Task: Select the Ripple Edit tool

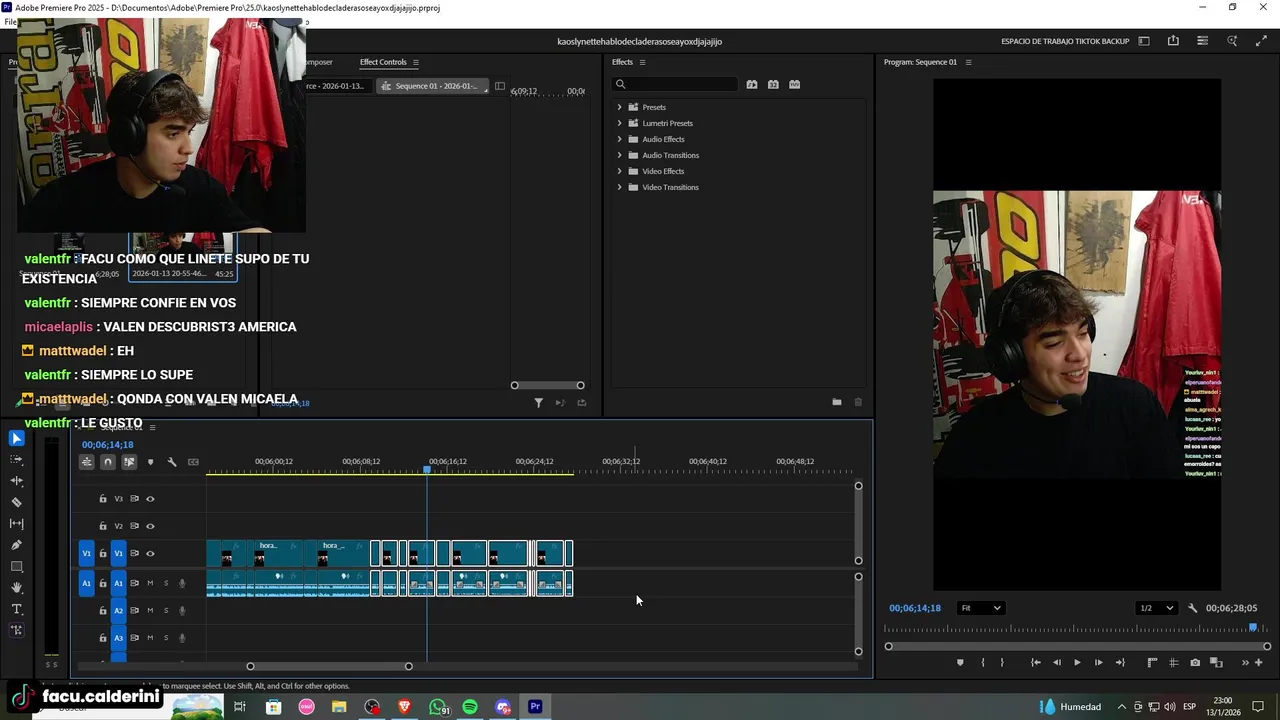Action: pyautogui.click(x=16, y=481)
